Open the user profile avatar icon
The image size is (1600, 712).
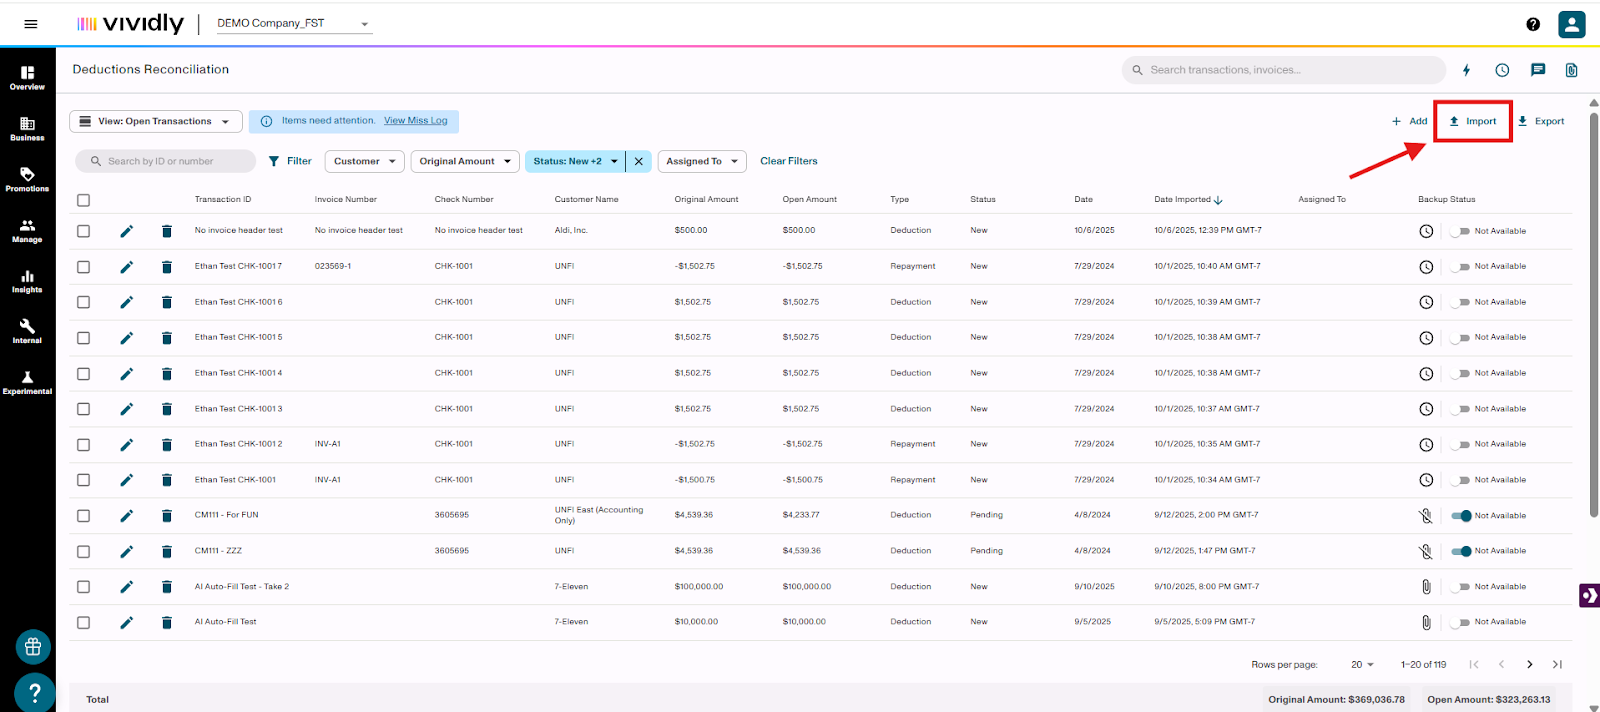click(1571, 24)
